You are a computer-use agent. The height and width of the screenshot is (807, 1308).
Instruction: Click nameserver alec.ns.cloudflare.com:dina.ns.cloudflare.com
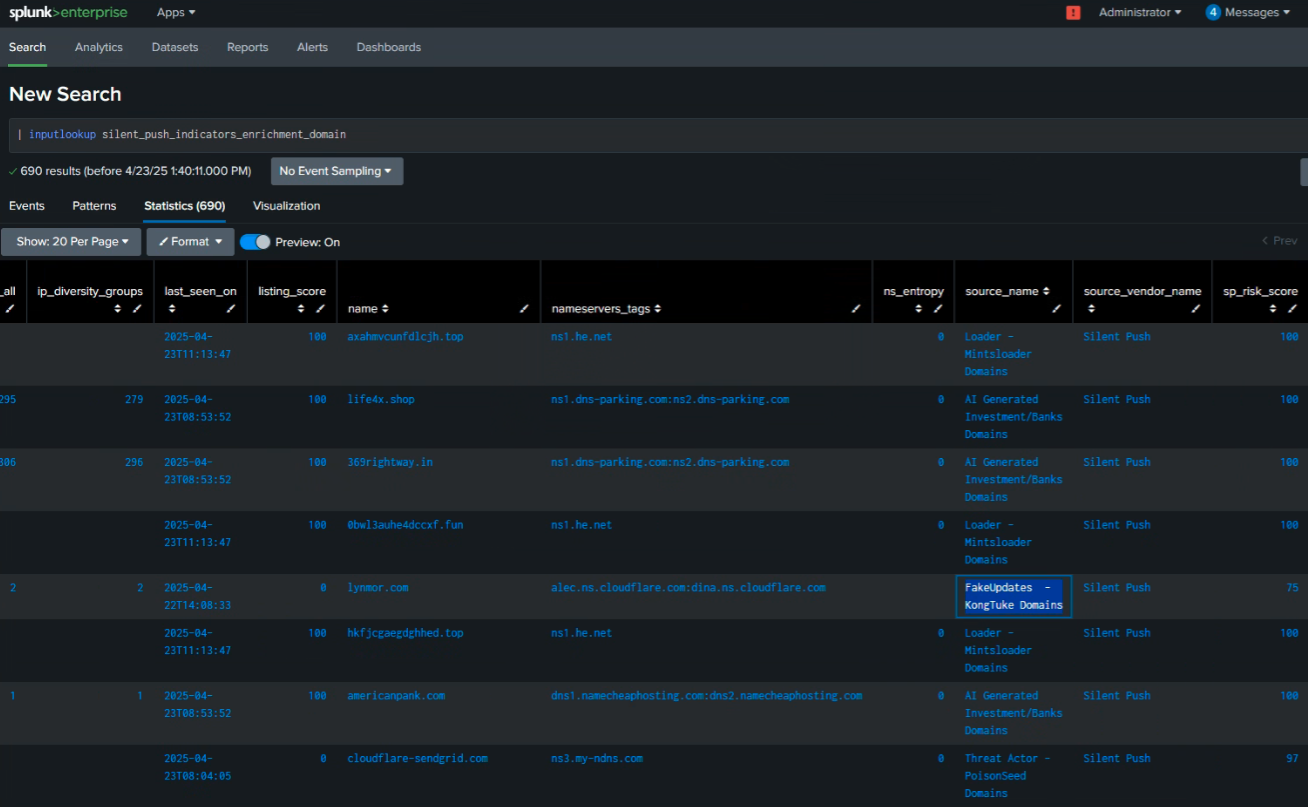[688, 588]
